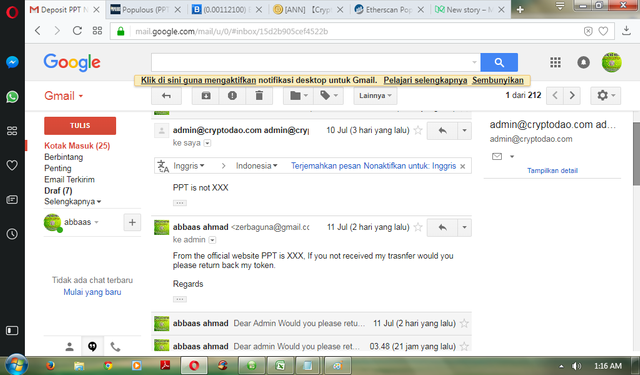Open the Google apps grid
The width and height of the screenshot is (640, 375).
555,62
